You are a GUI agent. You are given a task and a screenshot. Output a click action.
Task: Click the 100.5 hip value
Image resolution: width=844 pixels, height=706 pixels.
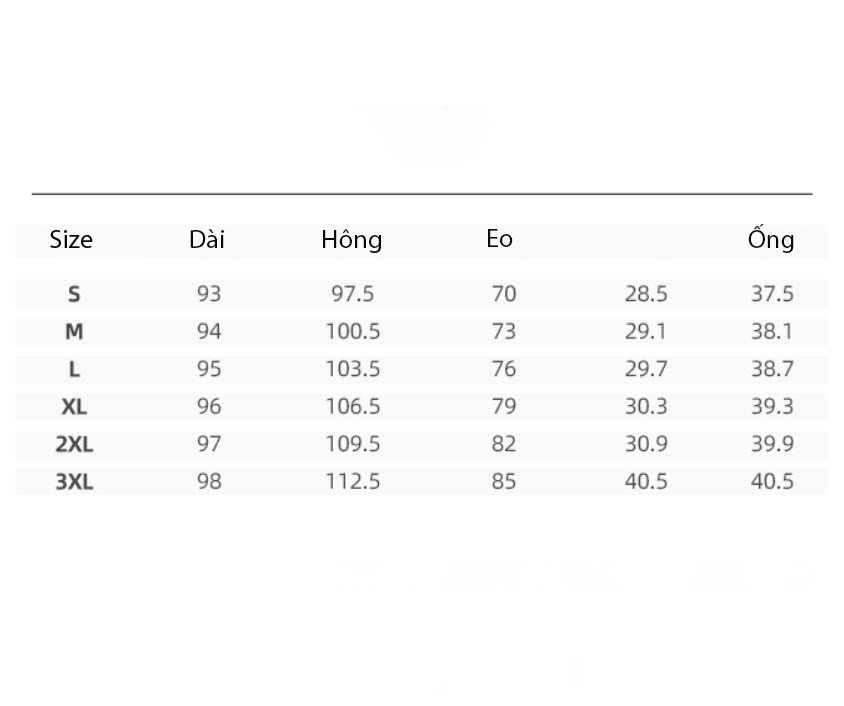tap(353, 331)
